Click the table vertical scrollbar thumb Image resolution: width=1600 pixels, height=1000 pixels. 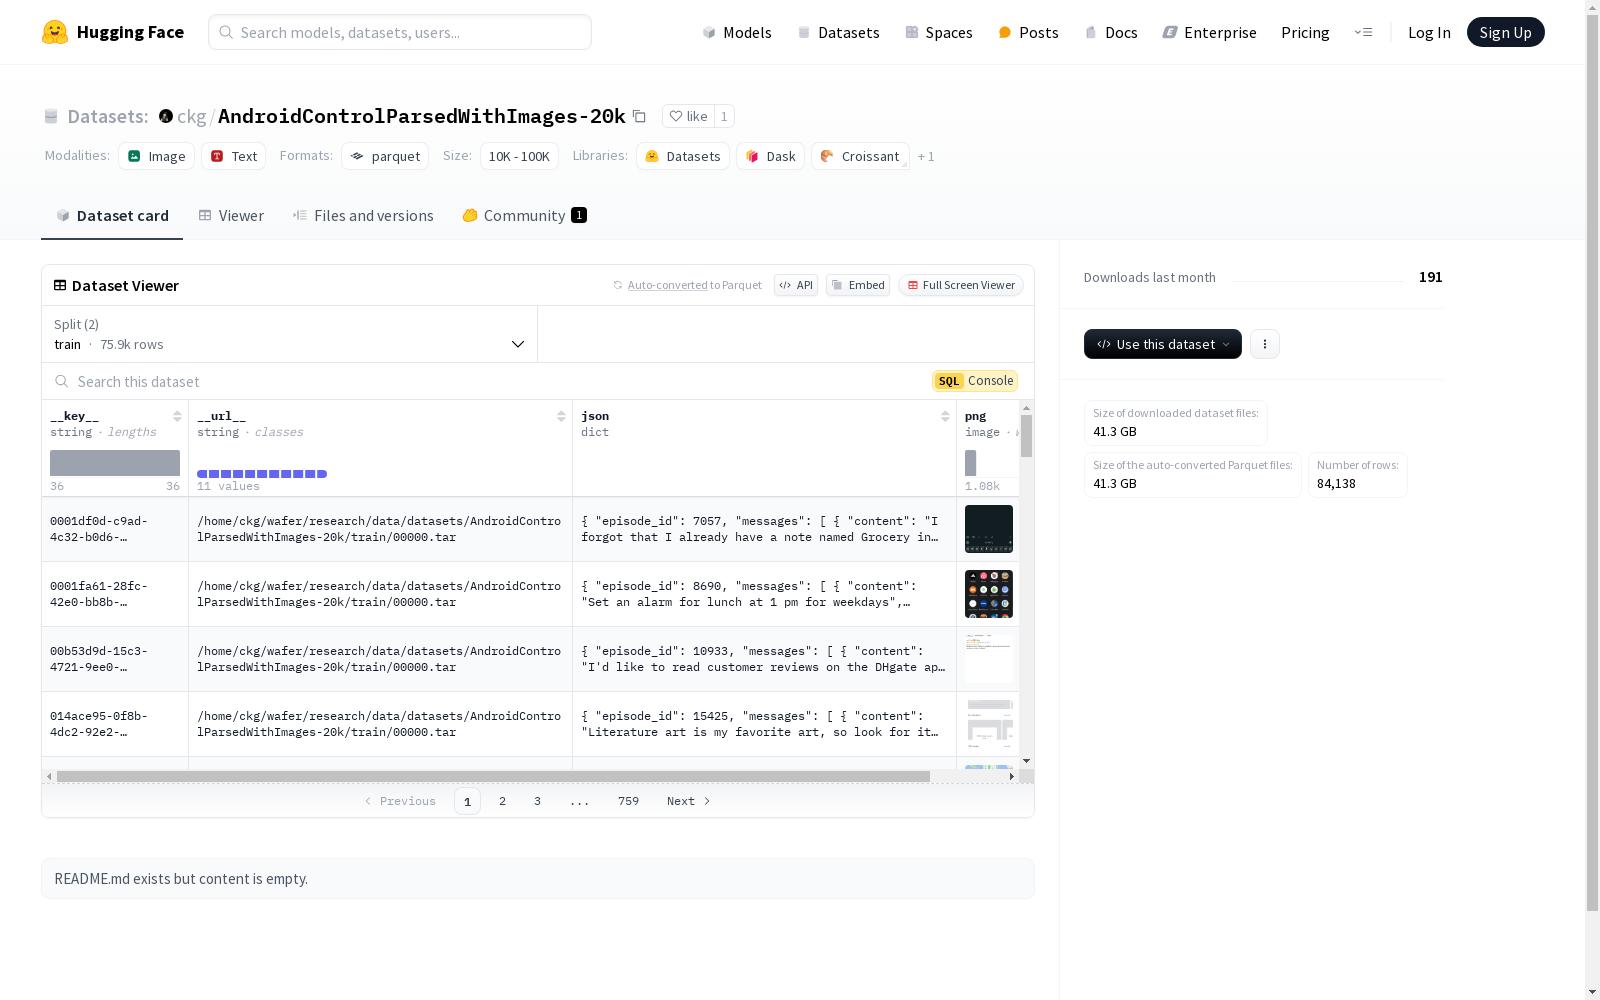click(1026, 436)
